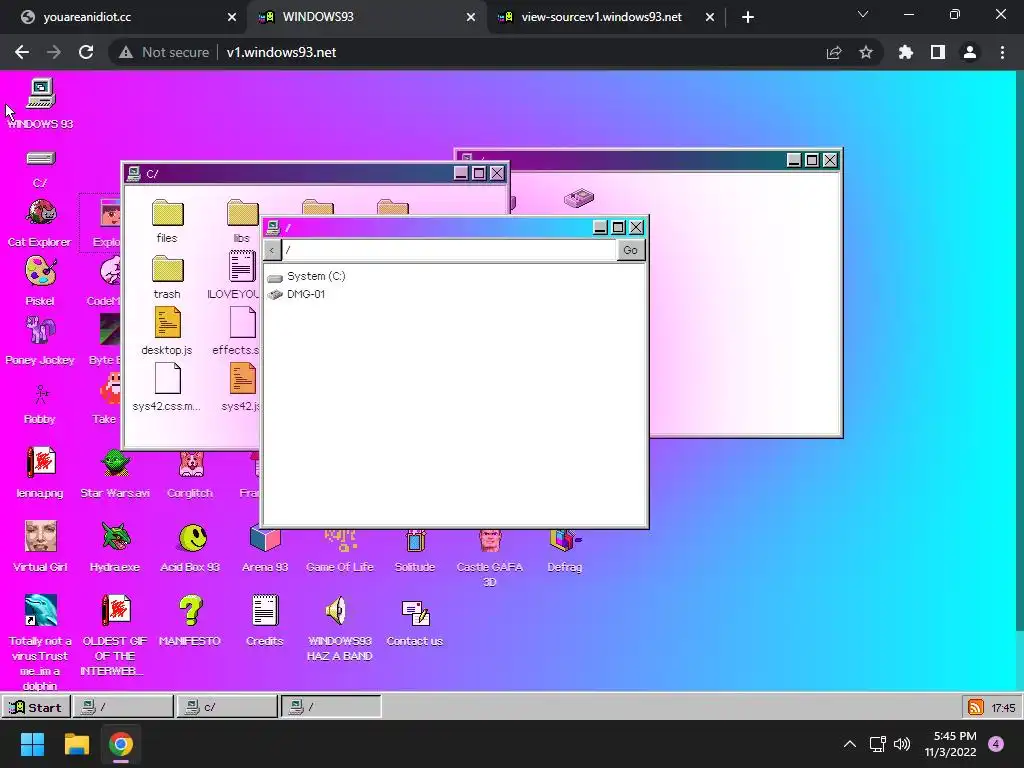Image resolution: width=1024 pixels, height=768 pixels.
Task: Open Chrome three-dot menu
Action: point(1002,52)
